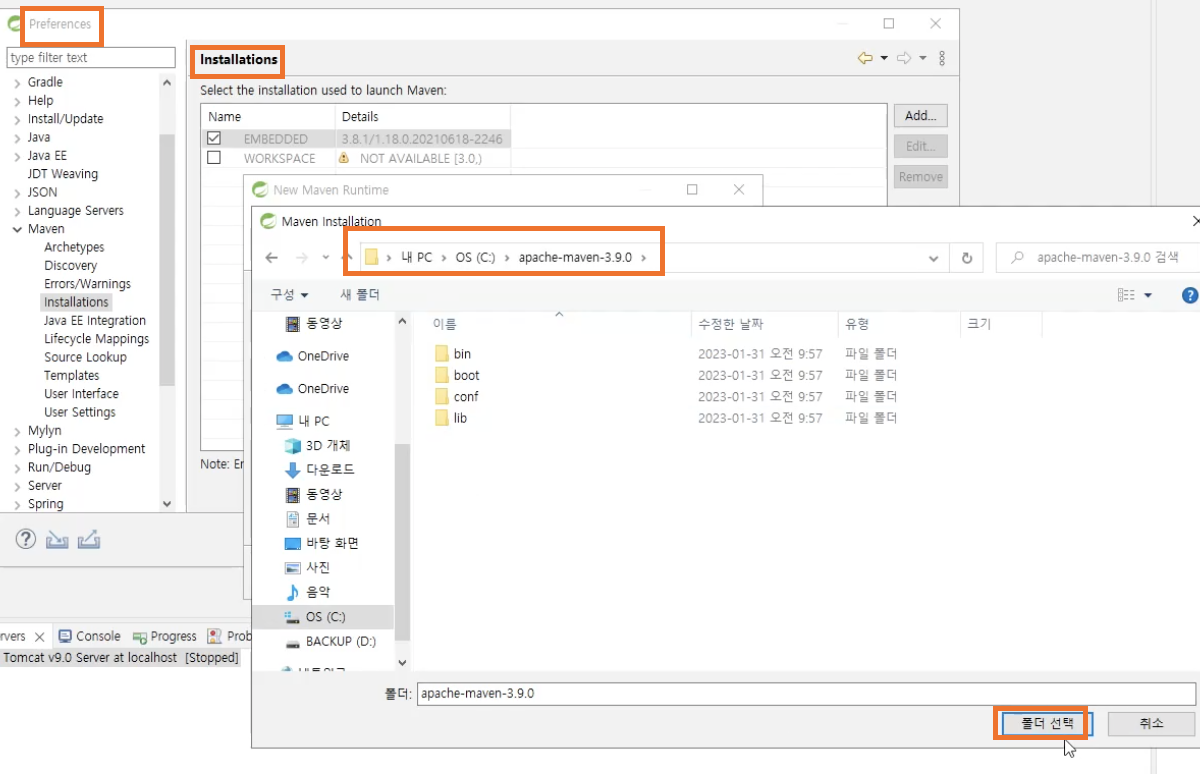Click the blue help icon in file dialog

coord(1190,295)
